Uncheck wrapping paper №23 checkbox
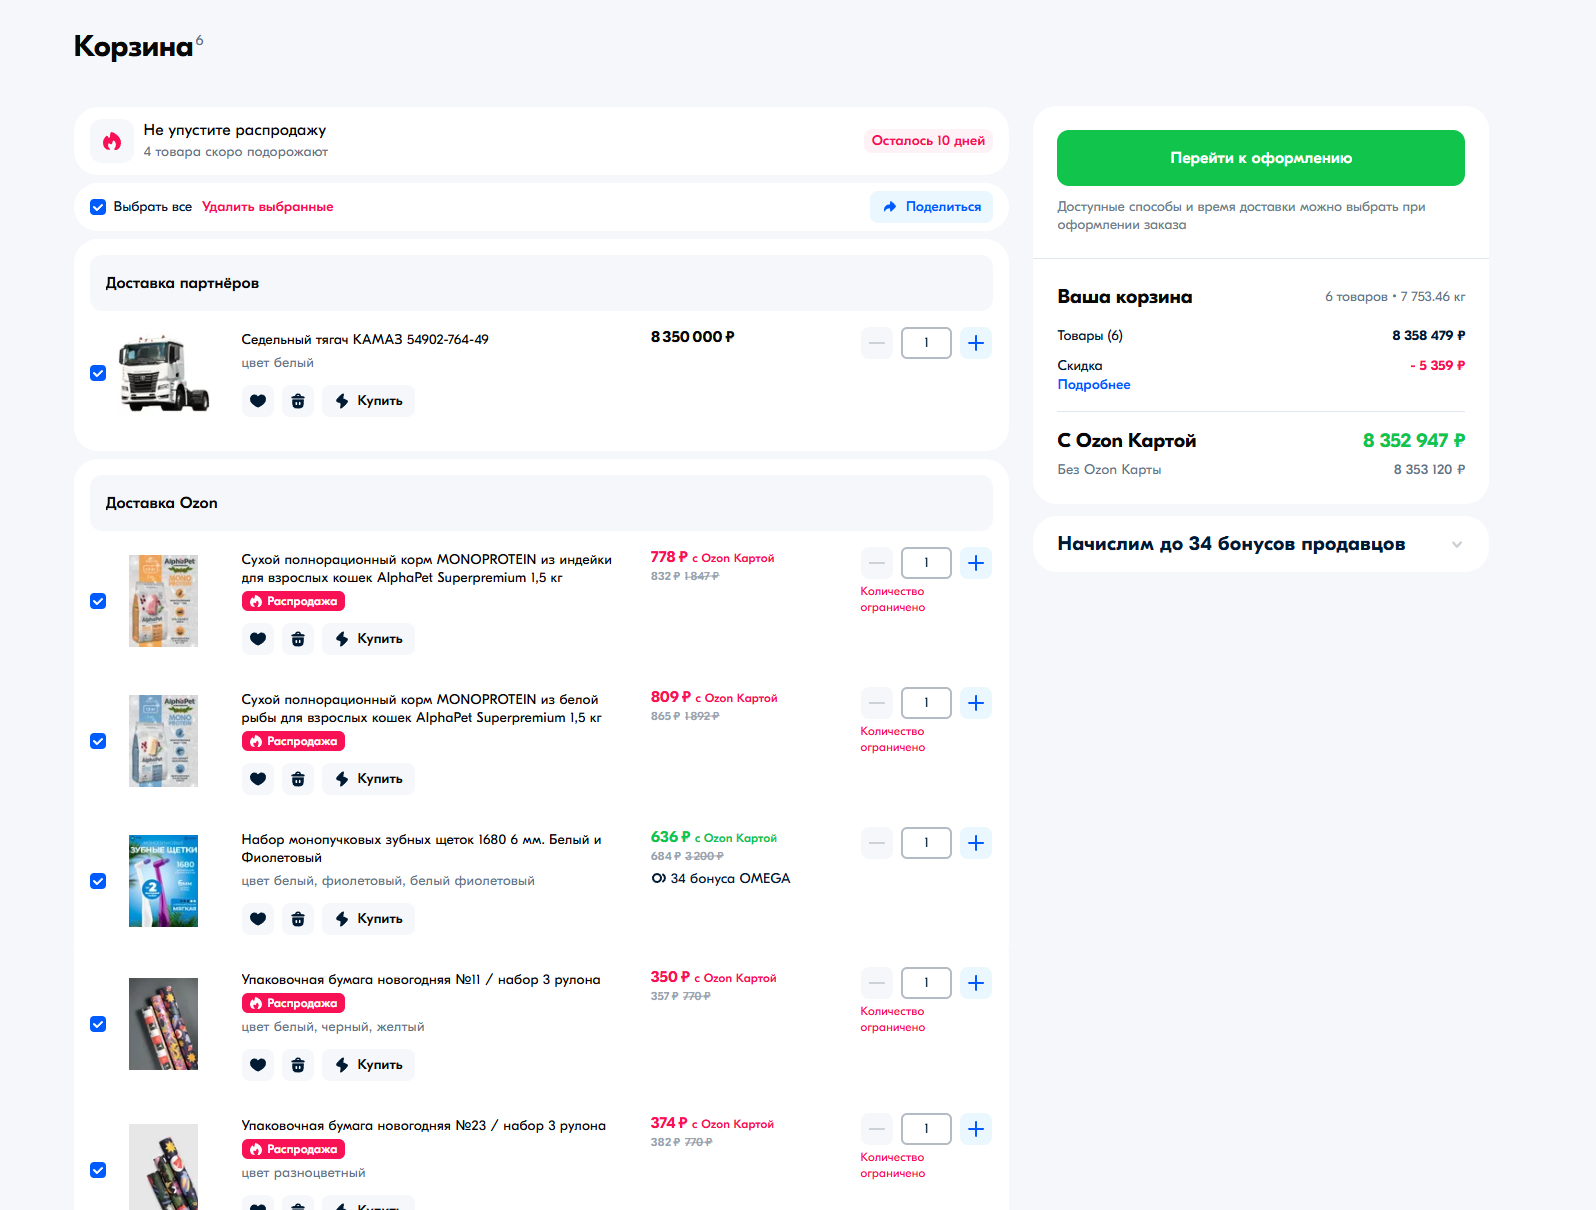Screen dimensions: 1596x1210 click(98, 1170)
